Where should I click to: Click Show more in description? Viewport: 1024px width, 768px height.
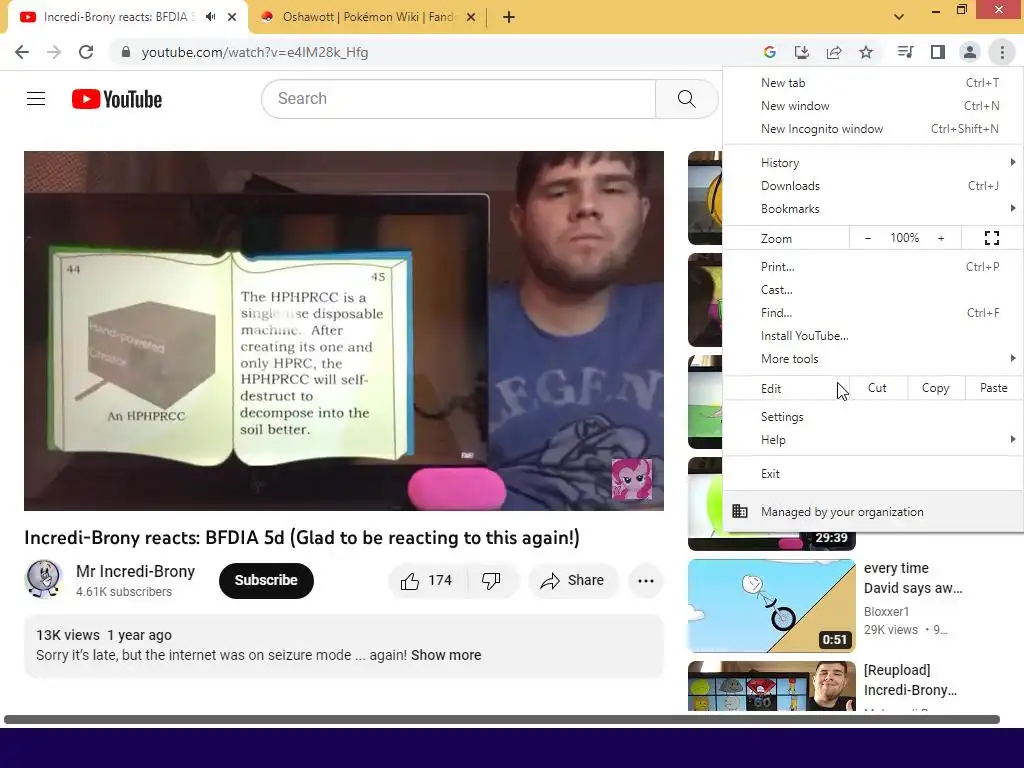446,655
